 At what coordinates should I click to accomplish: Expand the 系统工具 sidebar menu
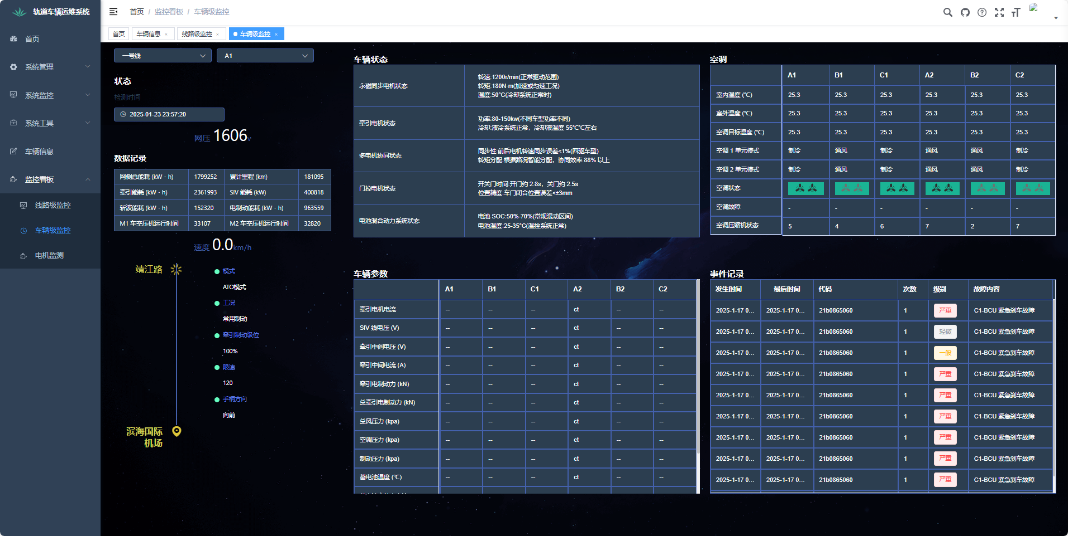tap(50, 123)
